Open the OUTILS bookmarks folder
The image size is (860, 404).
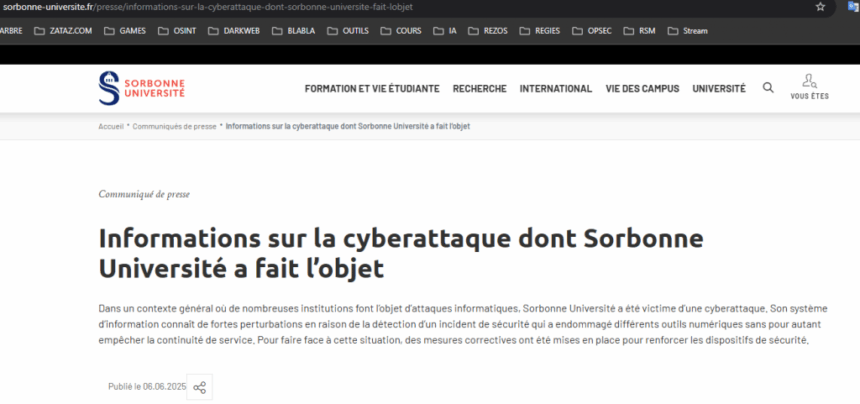pos(348,31)
